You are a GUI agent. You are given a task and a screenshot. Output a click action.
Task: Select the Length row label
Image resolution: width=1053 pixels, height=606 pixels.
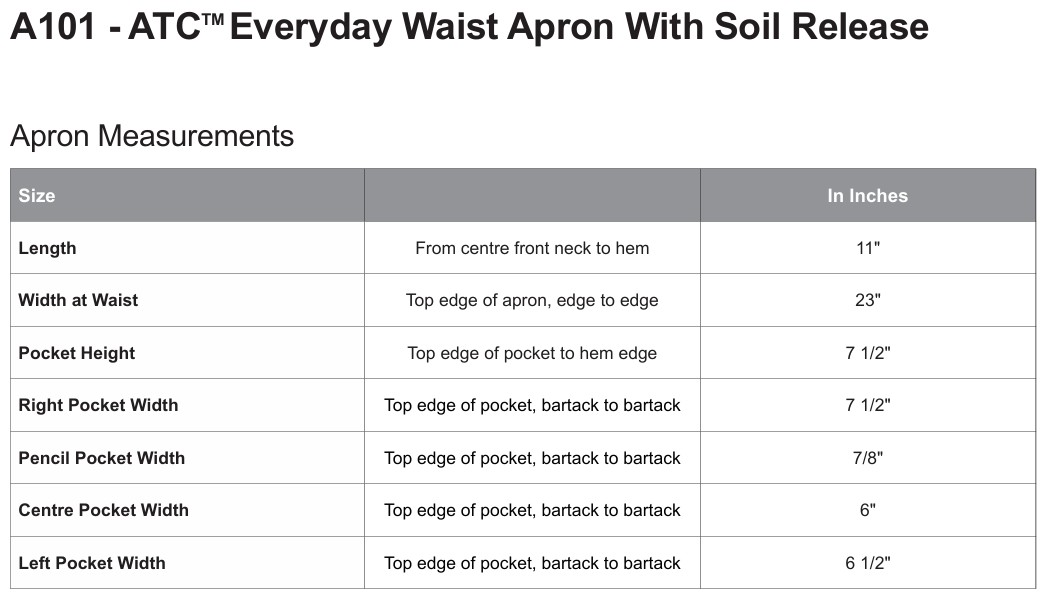[47, 248]
